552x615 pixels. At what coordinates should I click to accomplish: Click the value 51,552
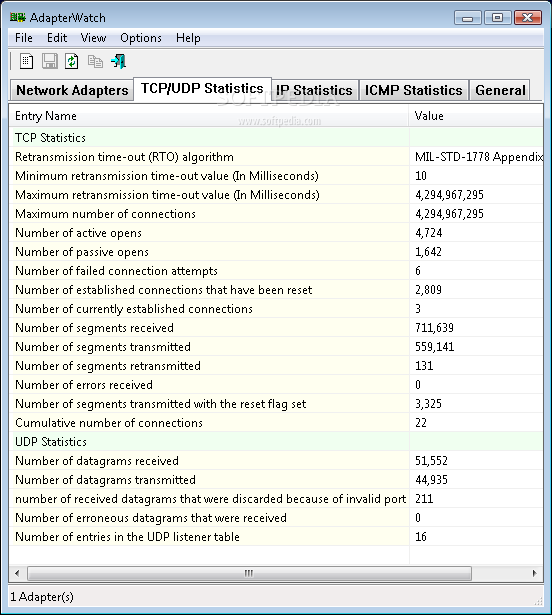tap(431, 461)
